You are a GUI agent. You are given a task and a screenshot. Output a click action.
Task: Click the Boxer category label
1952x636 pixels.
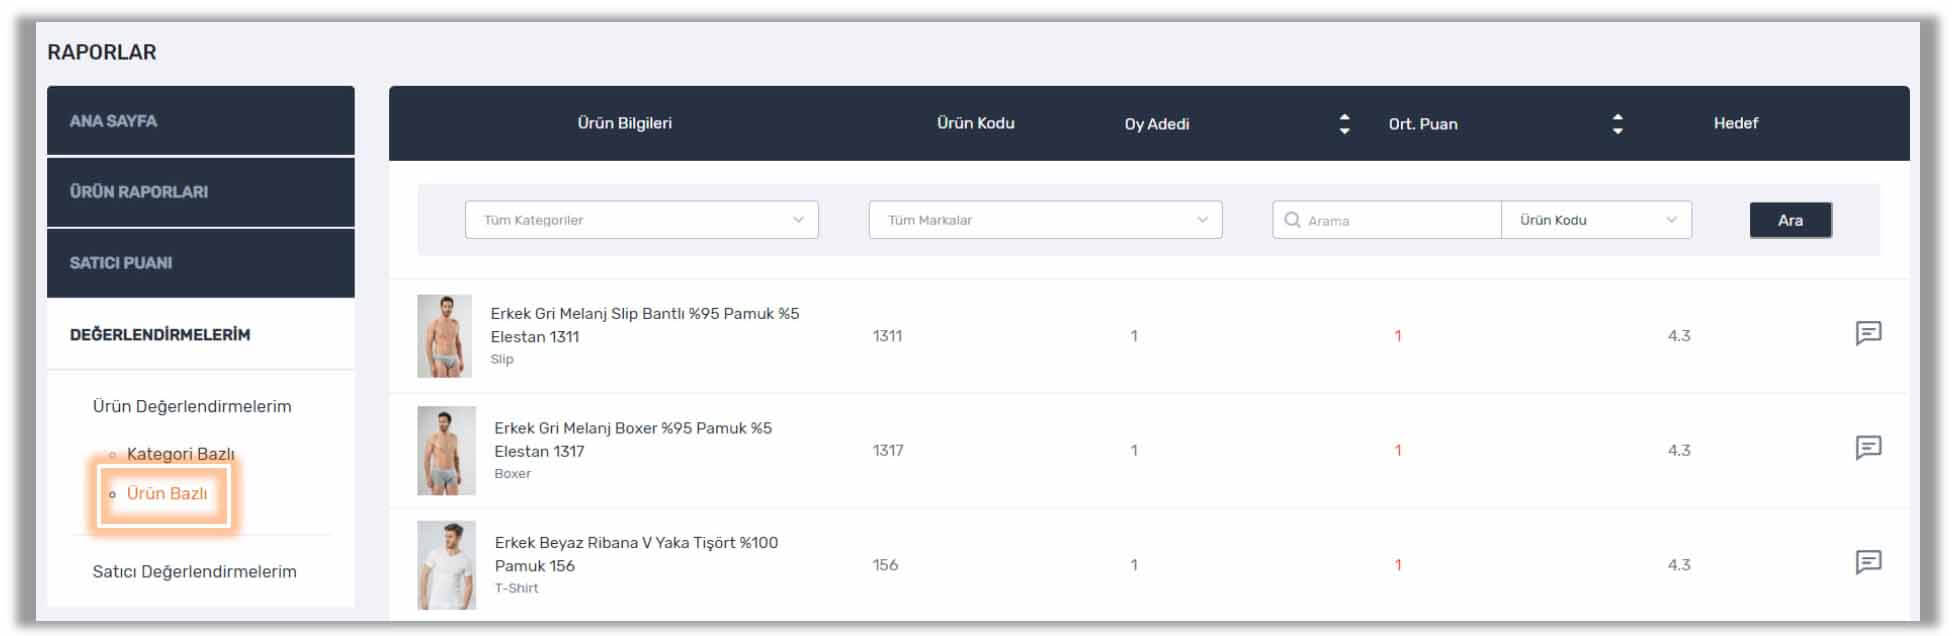512,474
